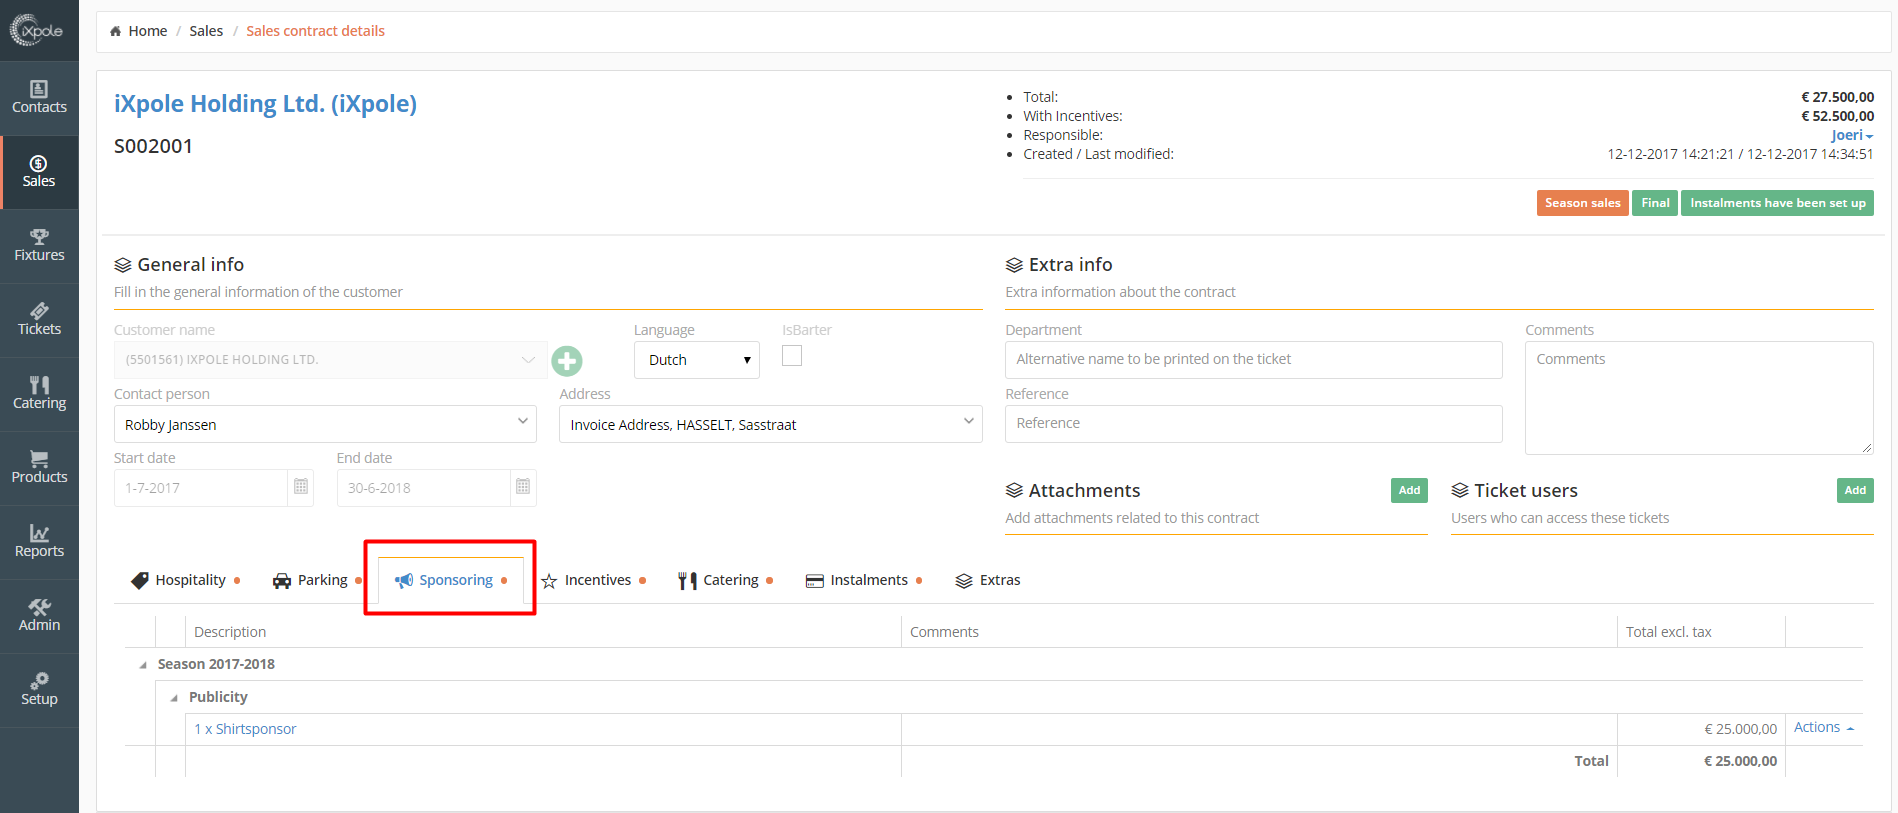Open the Instalments tab
Image resolution: width=1898 pixels, height=813 pixels.
pos(864,580)
